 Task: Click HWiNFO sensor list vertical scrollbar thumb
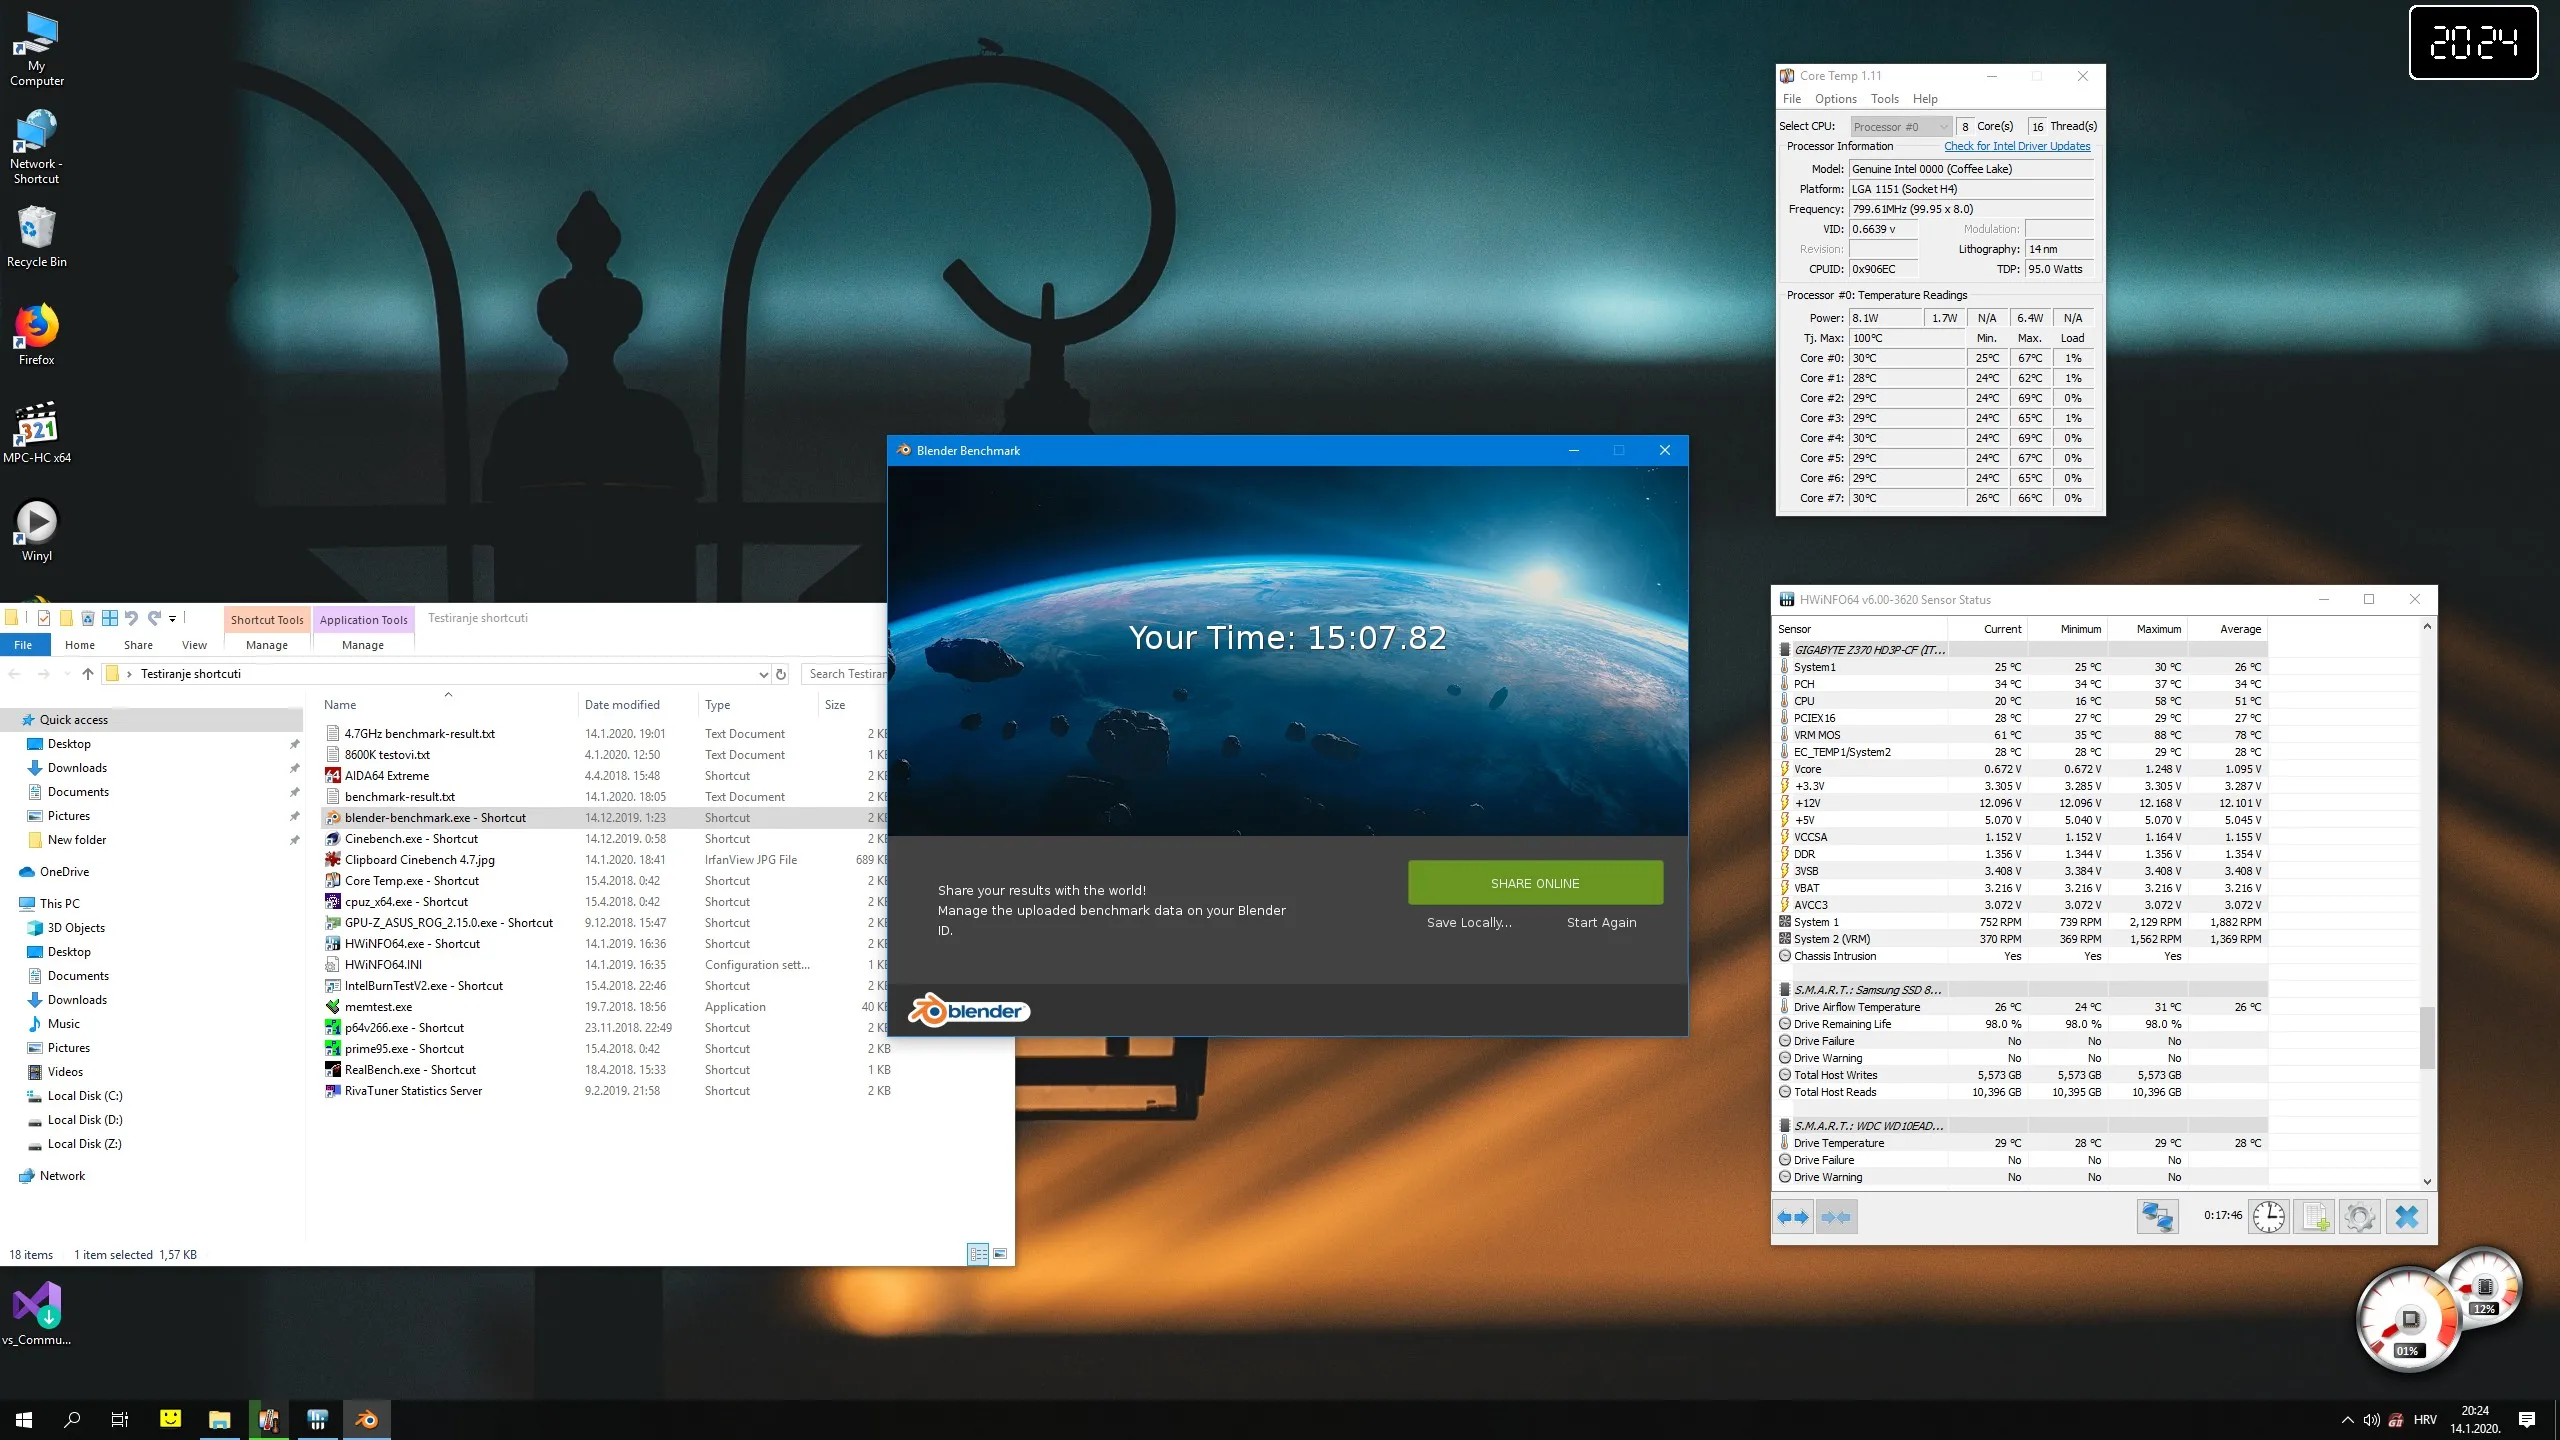click(2426, 1036)
